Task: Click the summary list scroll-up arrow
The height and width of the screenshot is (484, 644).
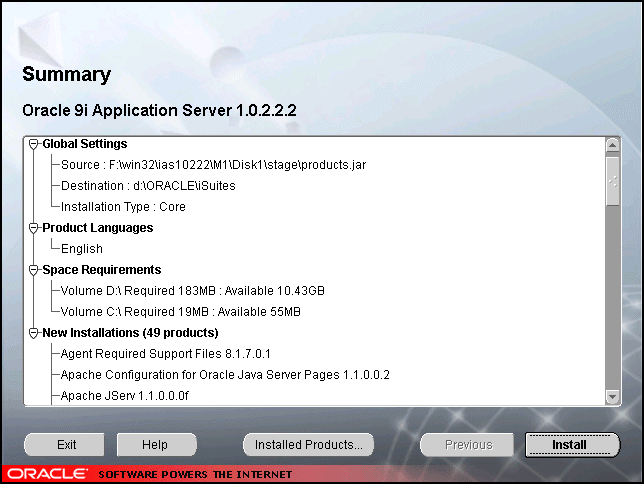Action: pos(612,145)
